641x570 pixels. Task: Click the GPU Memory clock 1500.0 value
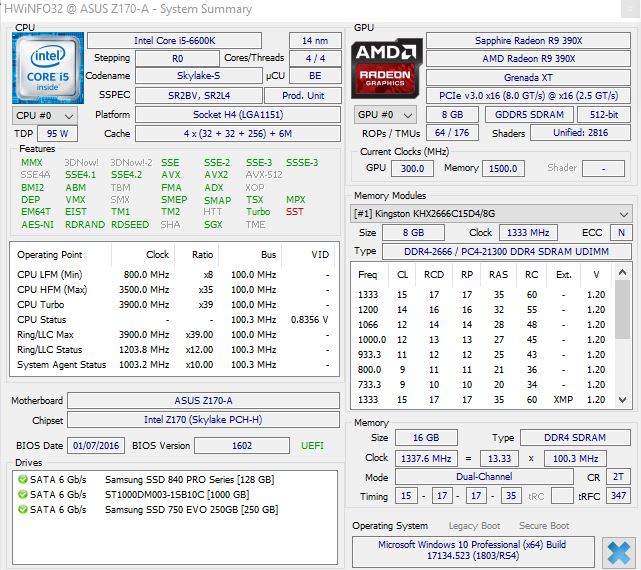503,168
